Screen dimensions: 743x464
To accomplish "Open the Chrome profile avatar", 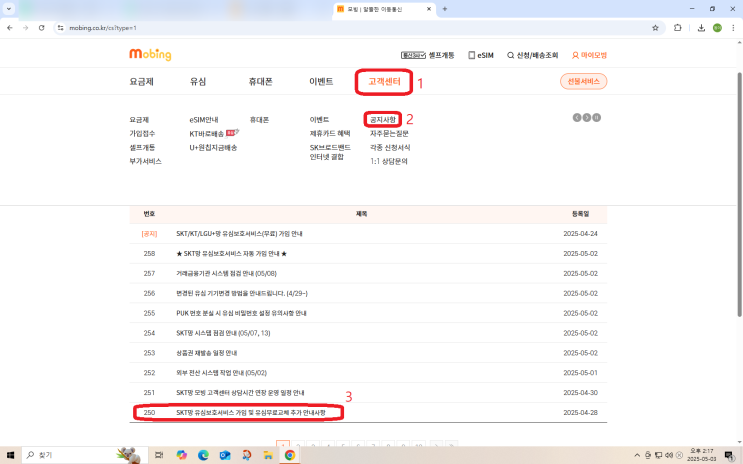I will 717,28.
